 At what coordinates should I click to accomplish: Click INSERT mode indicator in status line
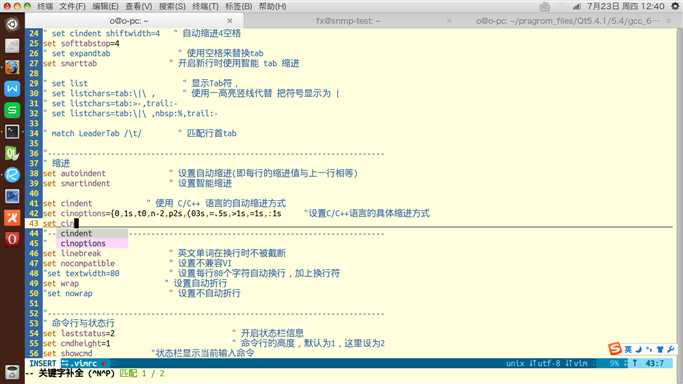42,363
